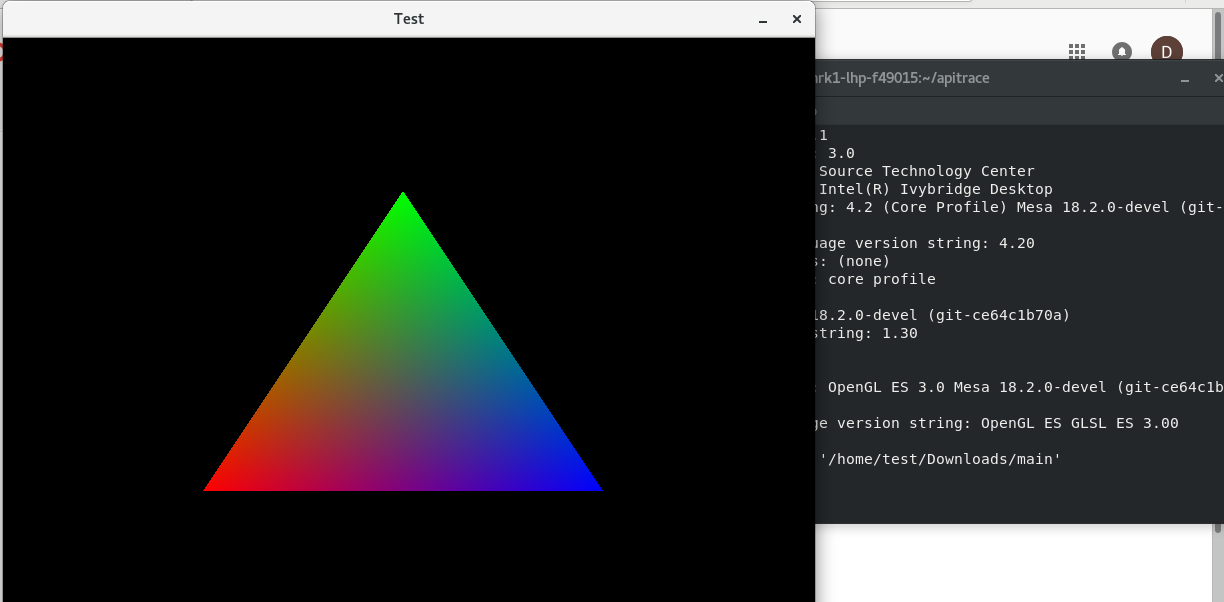Click the 'Source Technology Center' terminal line

[926, 171]
